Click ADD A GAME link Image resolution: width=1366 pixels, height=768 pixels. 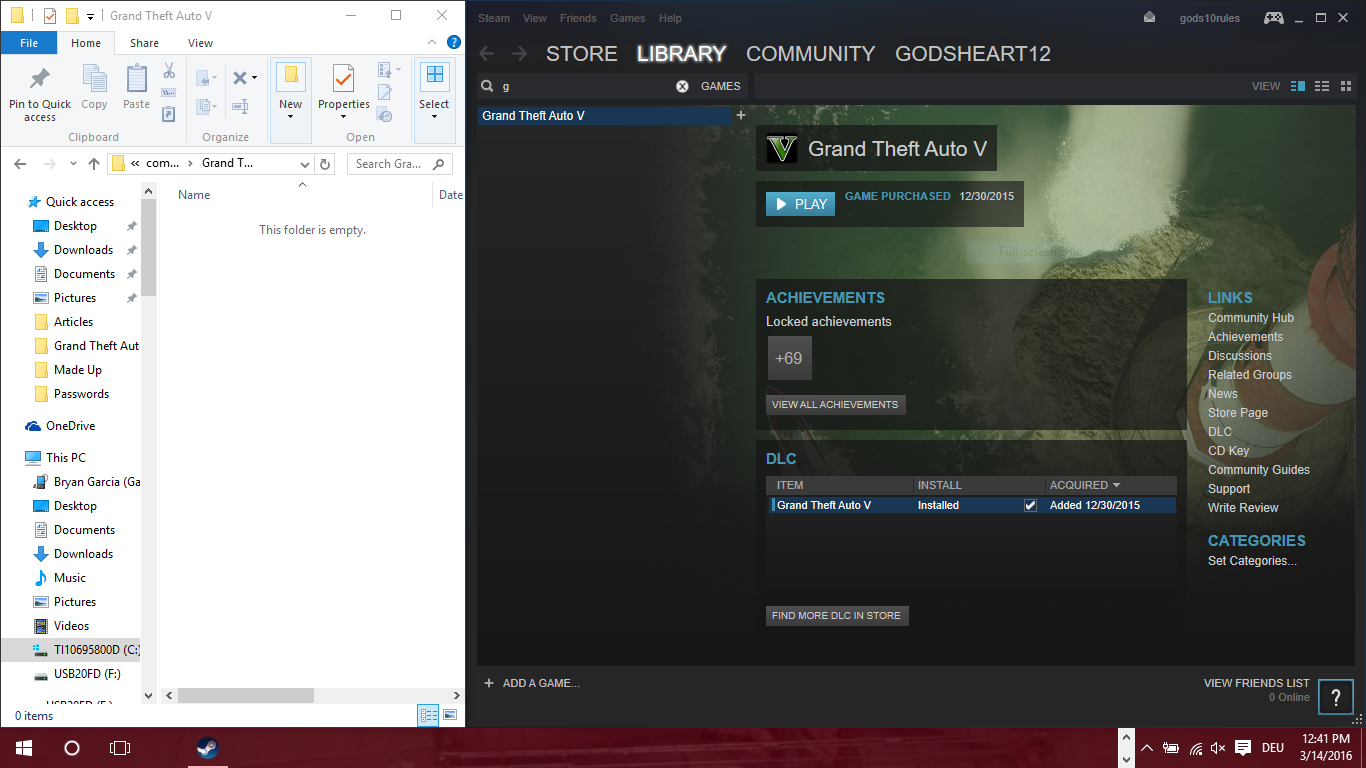tap(532, 683)
